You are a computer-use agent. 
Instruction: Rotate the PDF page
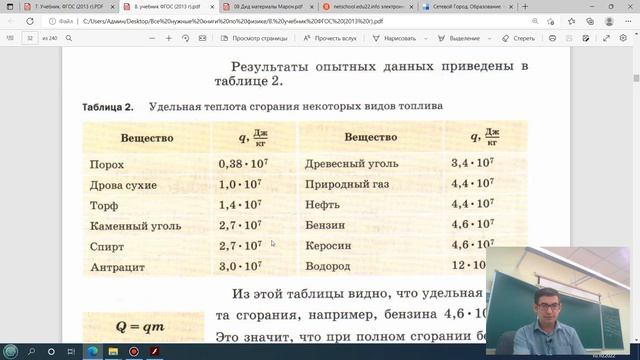(185, 38)
